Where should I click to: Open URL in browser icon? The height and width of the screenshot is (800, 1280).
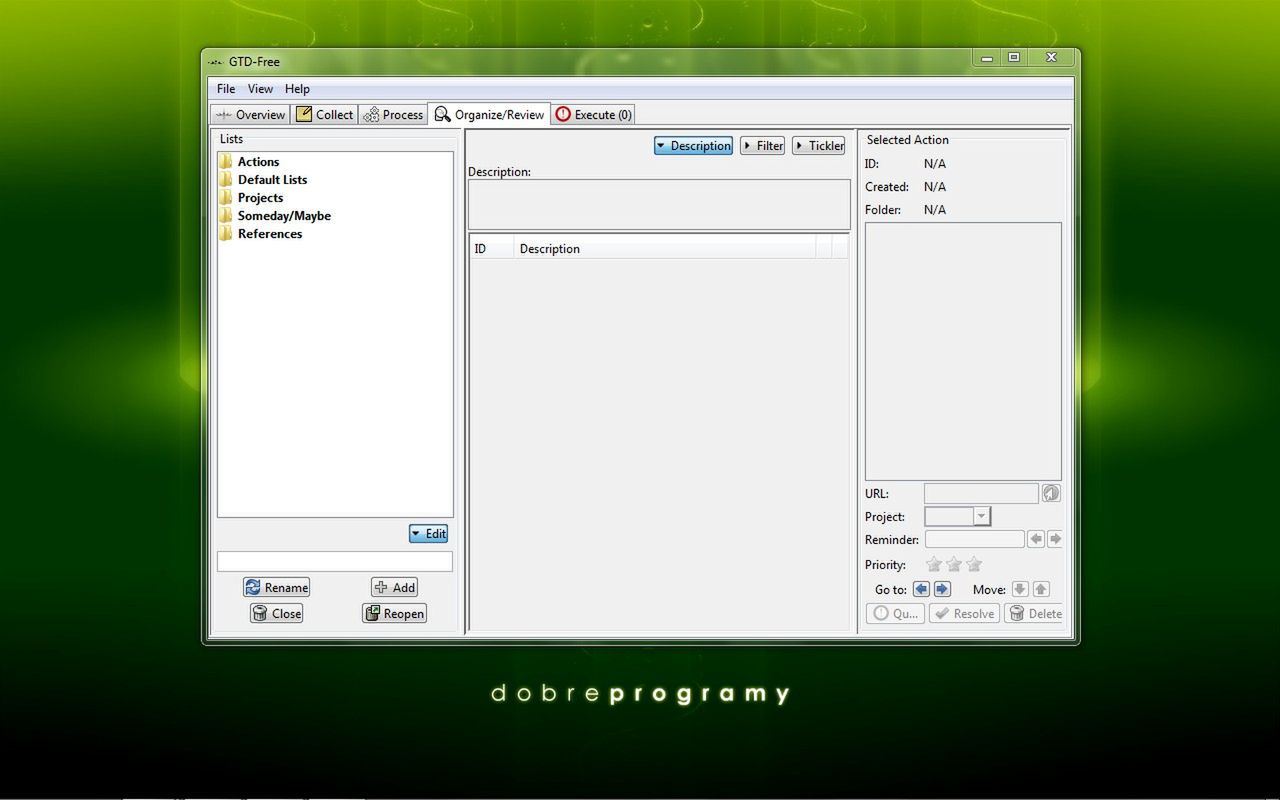click(1051, 493)
